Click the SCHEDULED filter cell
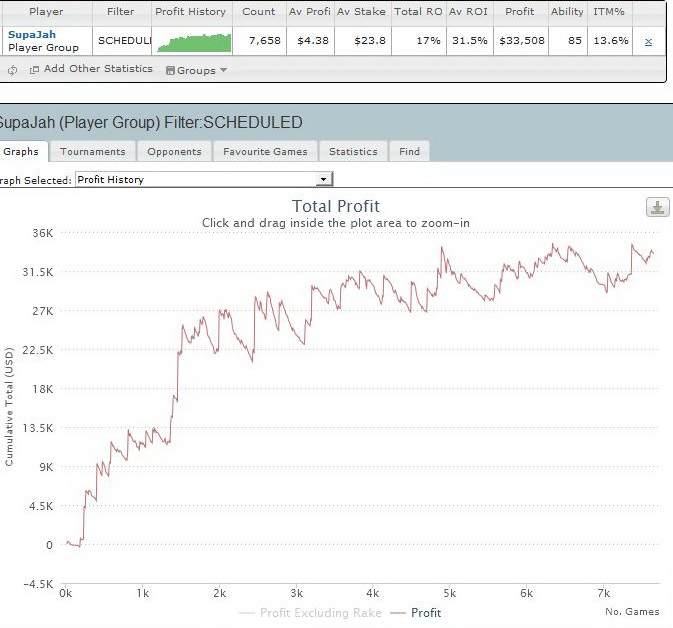Viewport: 673px width, 628px height. pos(124,41)
